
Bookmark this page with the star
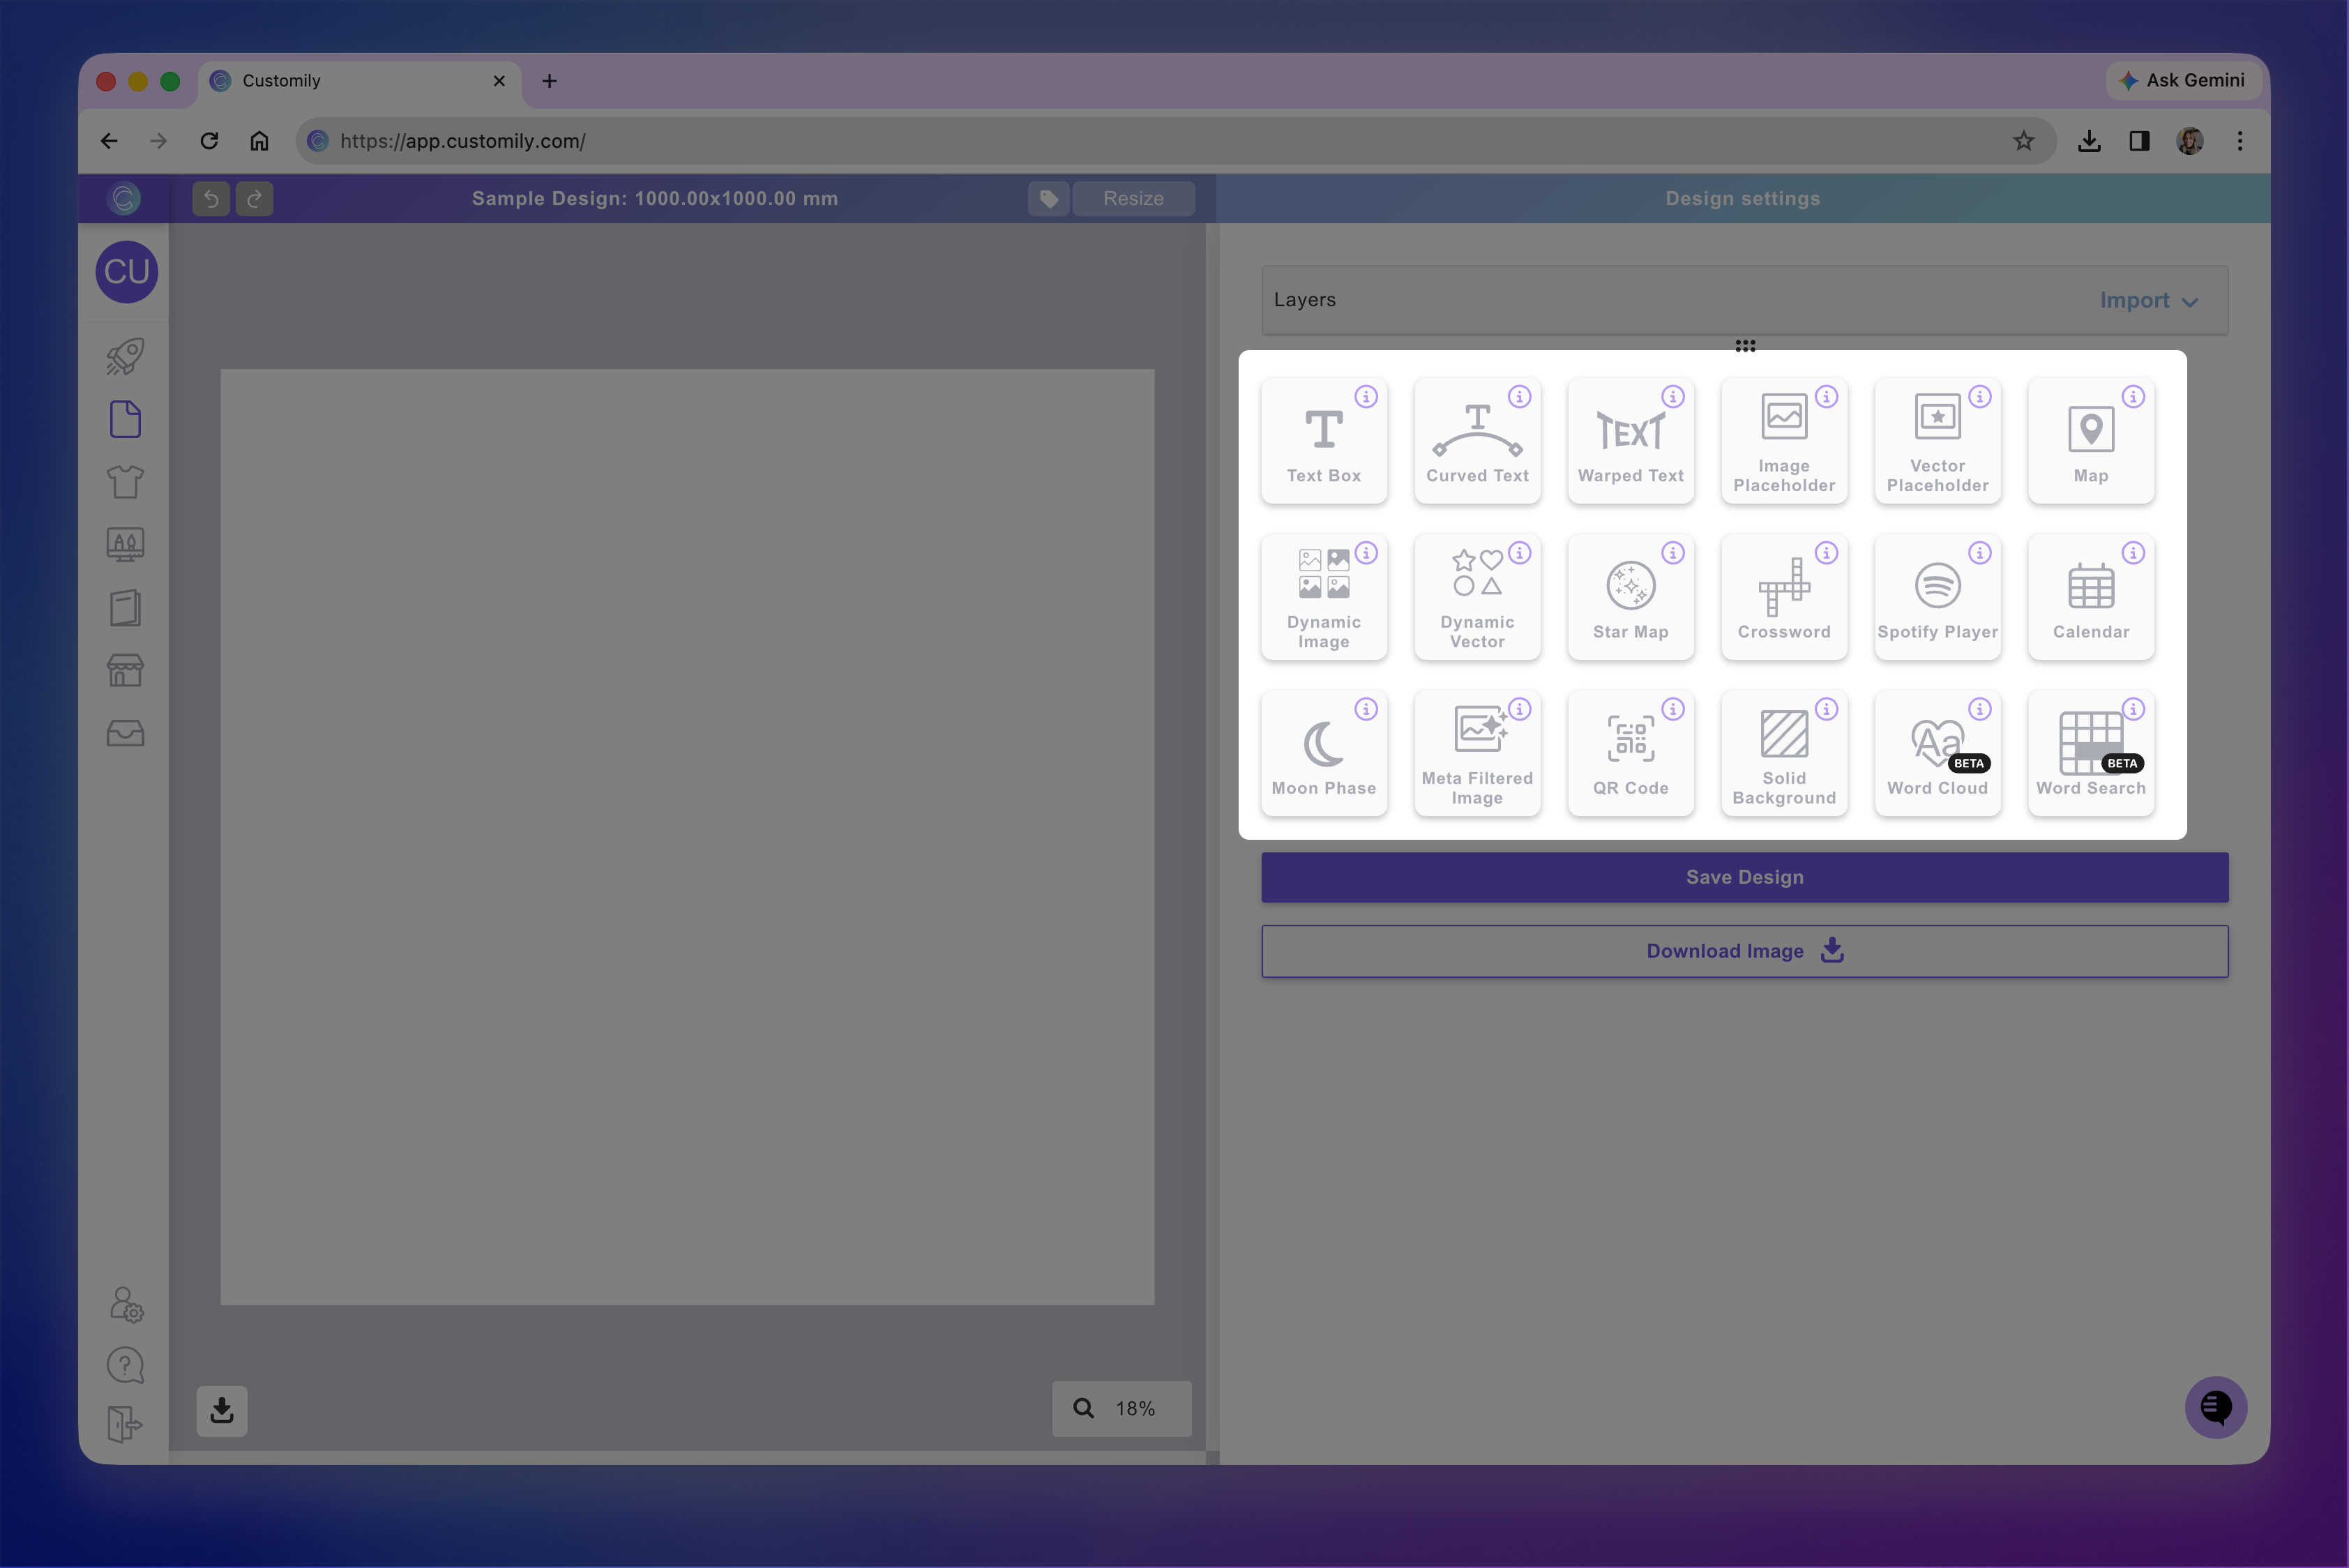2023,141
